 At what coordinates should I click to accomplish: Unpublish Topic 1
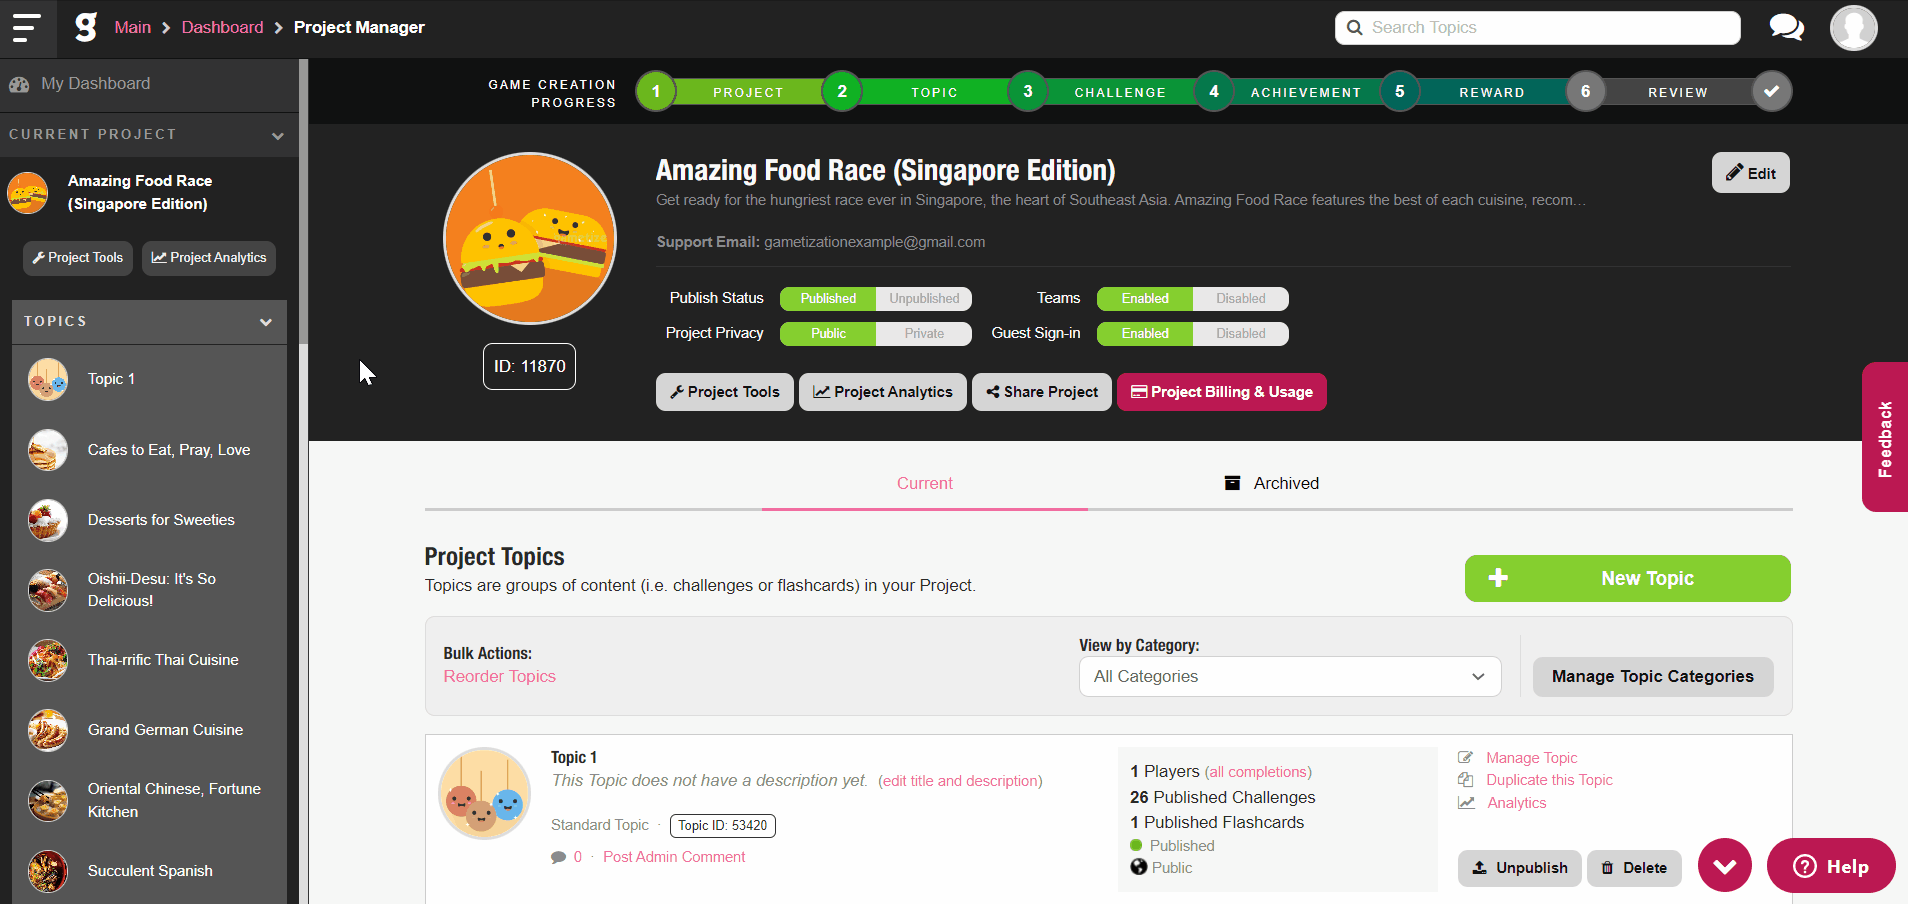pyautogui.click(x=1520, y=868)
